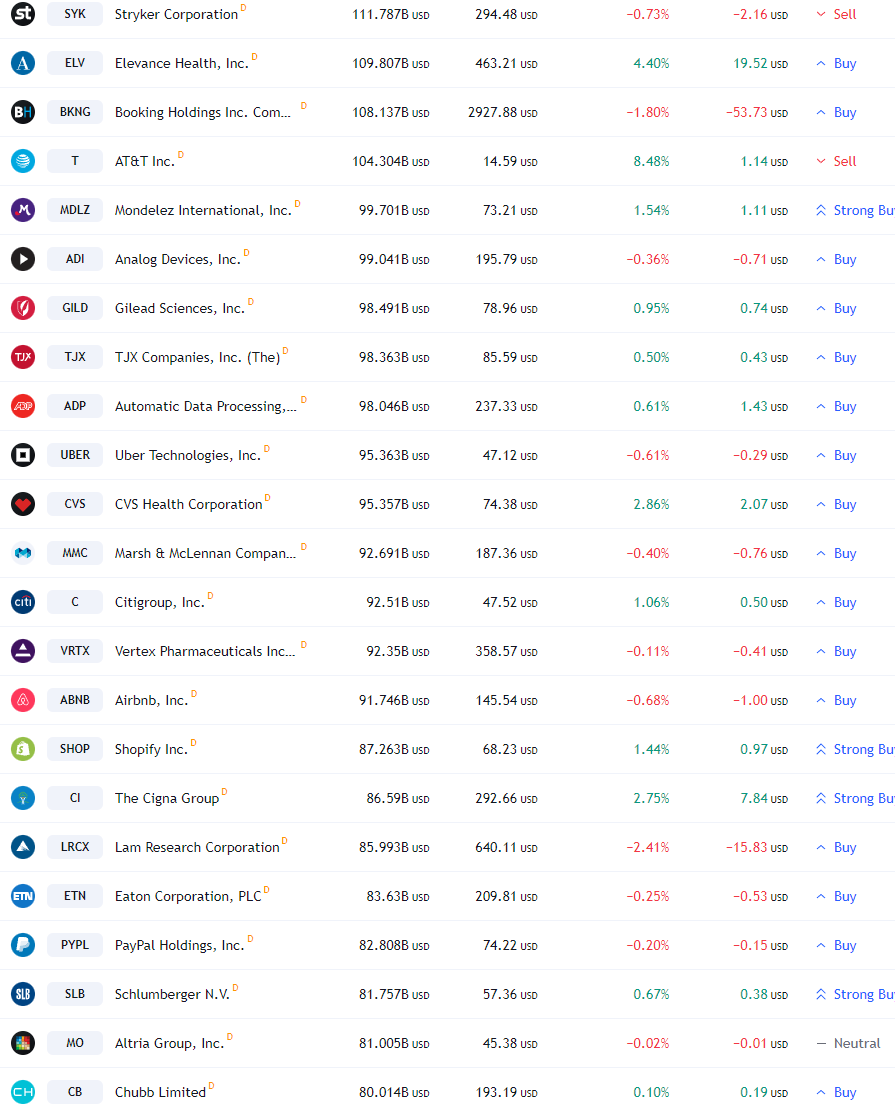Viewport: 895px width, 1108px height.
Task: Click price 640.11 USD for Lam Research
Action: tap(506, 847)
